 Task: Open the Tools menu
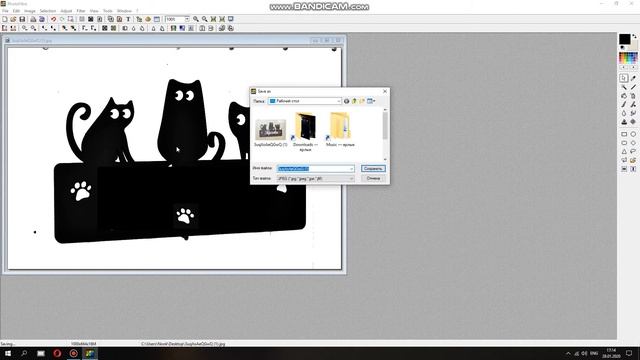click(x=108, y=11)
